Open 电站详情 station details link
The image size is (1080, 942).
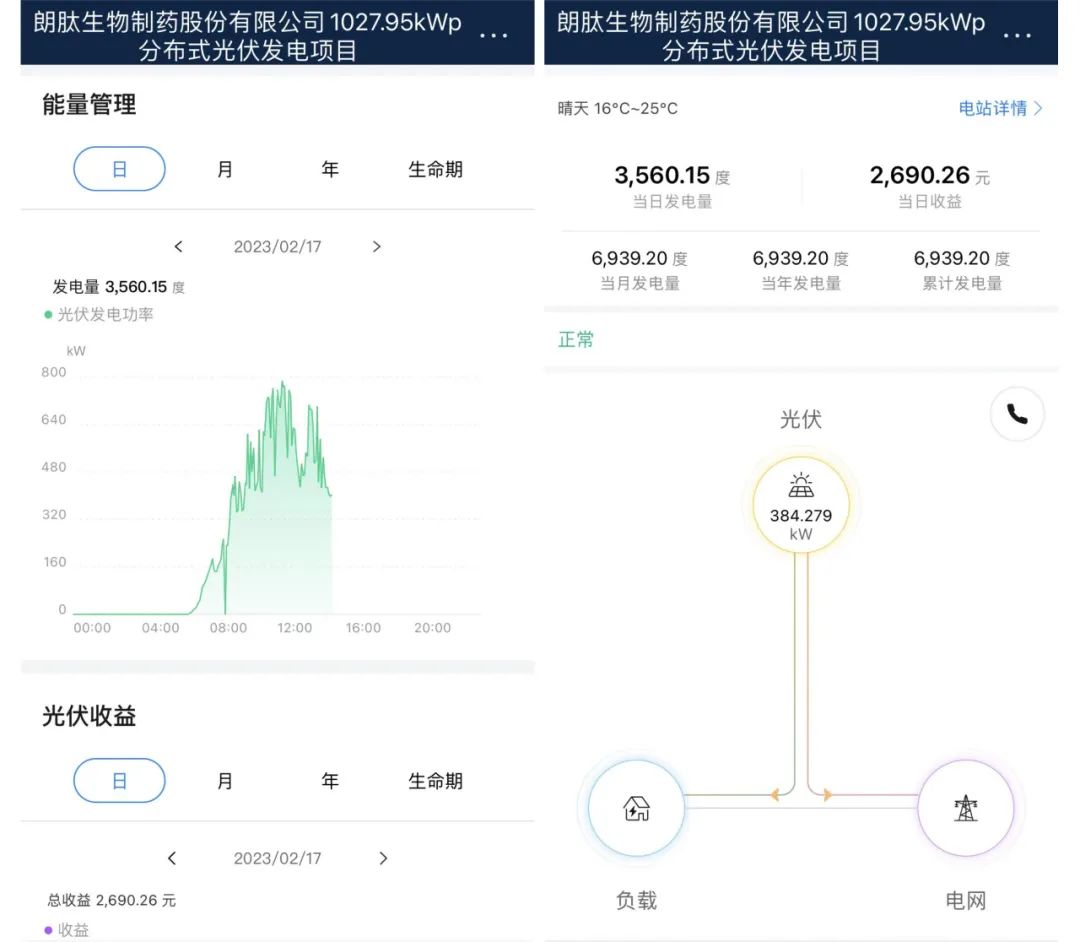pyautogui.click(x=1000, y=108)
